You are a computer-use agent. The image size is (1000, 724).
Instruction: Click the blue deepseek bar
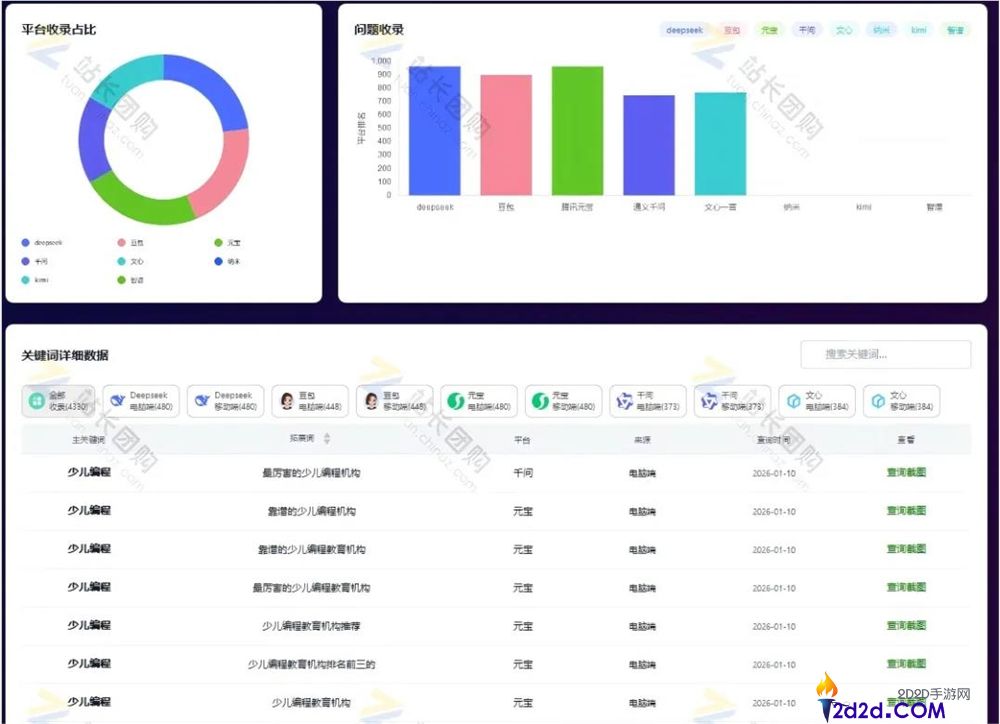(x=434, y=131)
